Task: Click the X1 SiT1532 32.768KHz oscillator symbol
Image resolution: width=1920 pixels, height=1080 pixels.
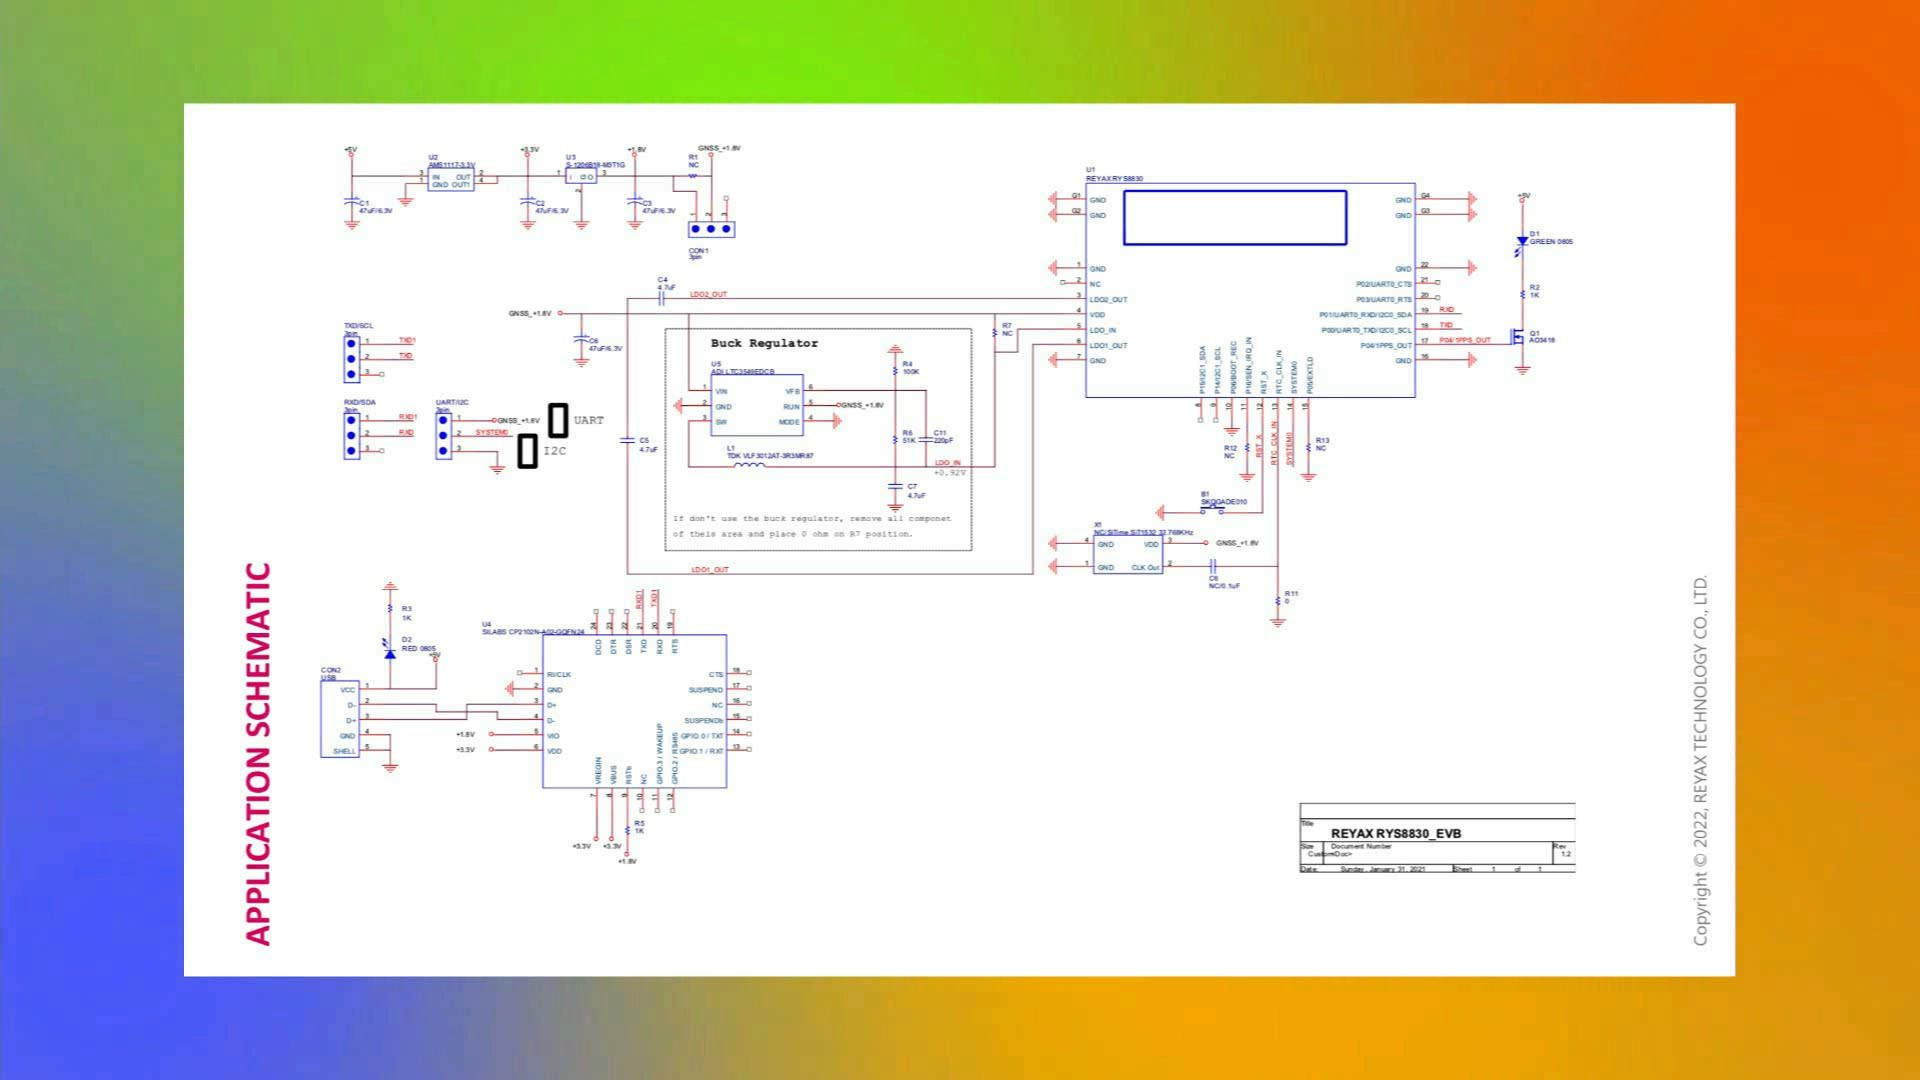Action: point(1128,555)
